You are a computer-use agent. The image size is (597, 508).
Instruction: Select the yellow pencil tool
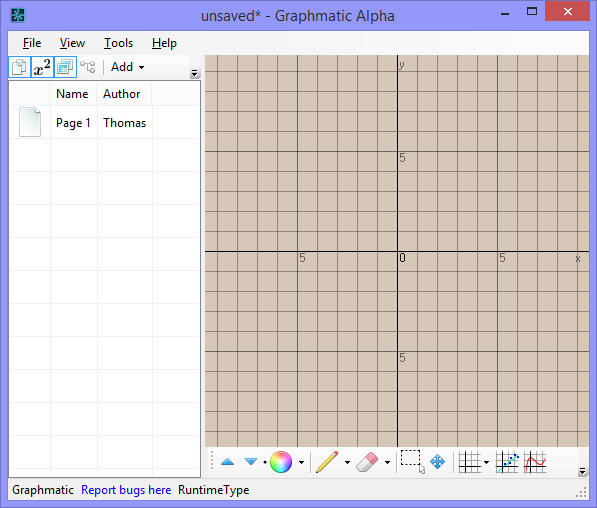pyautogui.click(x=327, y=462)
